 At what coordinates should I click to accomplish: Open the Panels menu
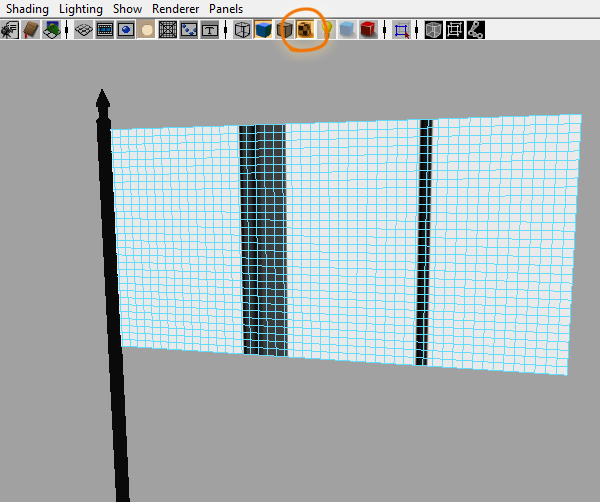[x=226, y=9]
